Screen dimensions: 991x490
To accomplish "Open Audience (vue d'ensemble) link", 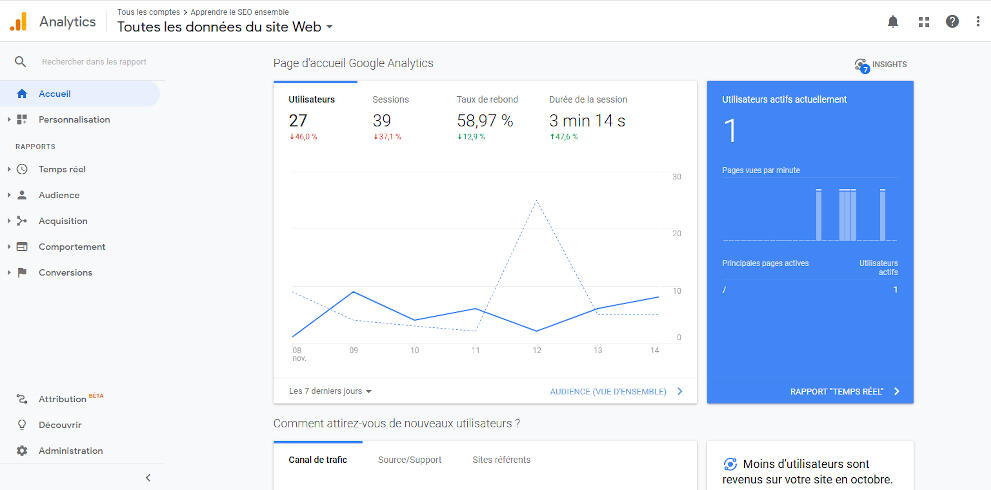I will click(x=616, y=392).
